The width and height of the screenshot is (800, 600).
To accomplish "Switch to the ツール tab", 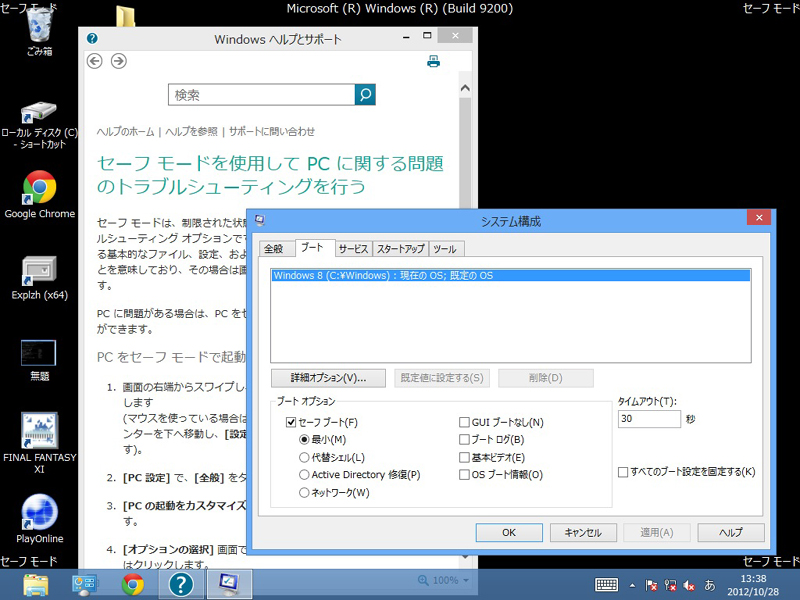I will pyautogui.click(x=445, y=248).
